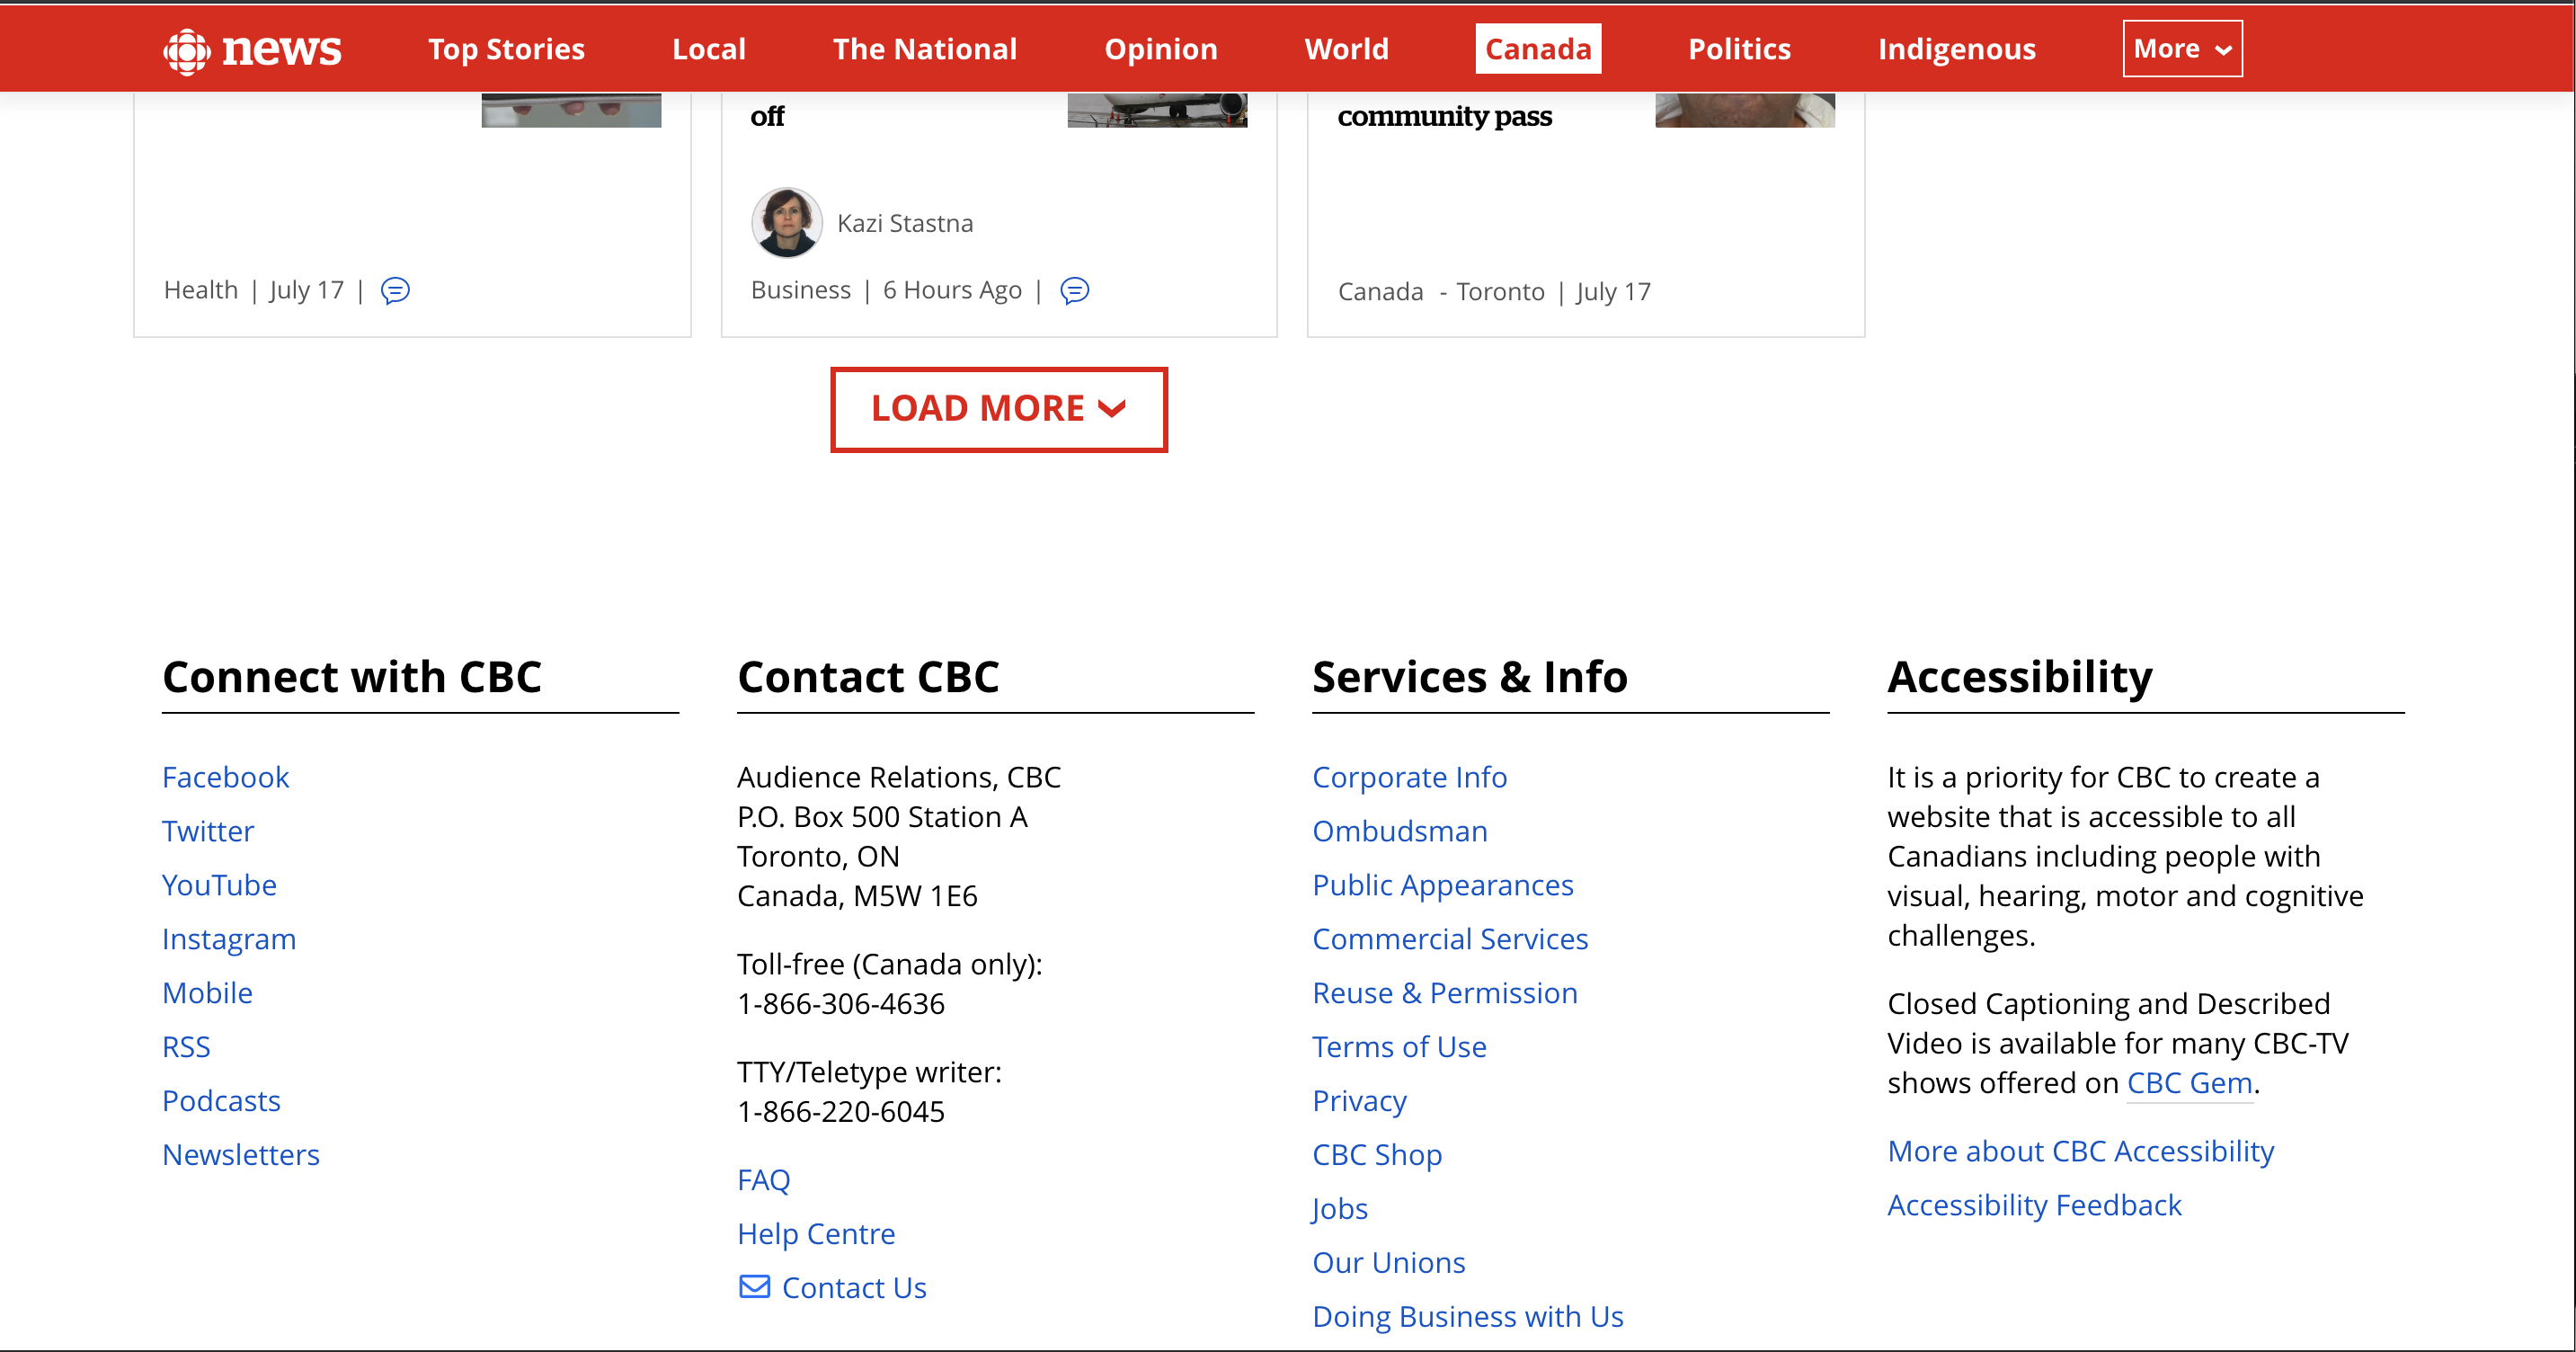Open Accessibility Feedback link
The height and width of the screenshot is (1352, 2576).
coord(2033,1205)
